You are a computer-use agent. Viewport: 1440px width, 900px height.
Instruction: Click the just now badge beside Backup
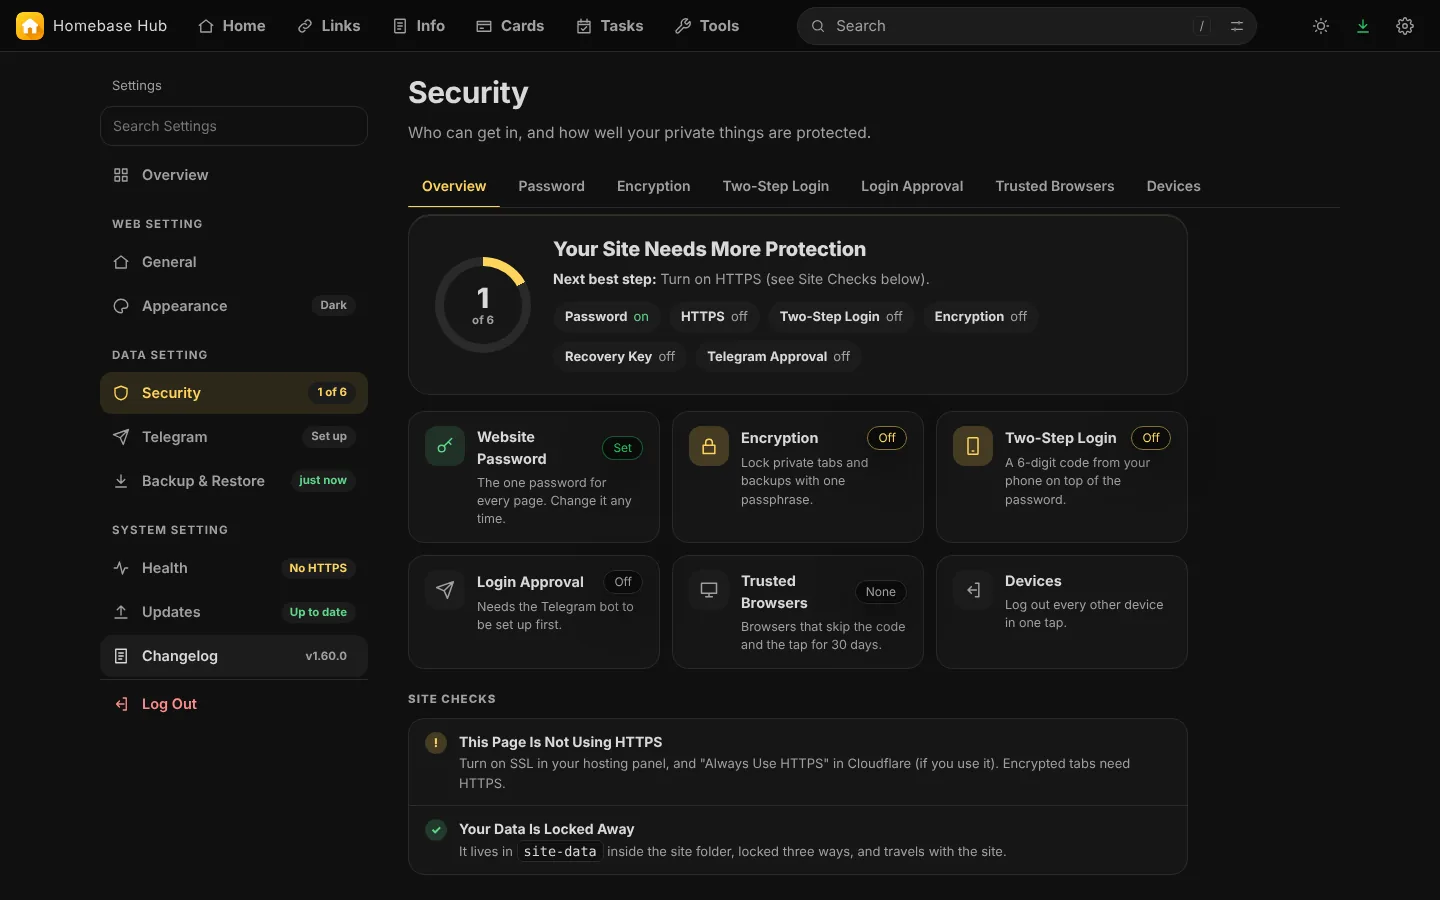click(323, 481)
